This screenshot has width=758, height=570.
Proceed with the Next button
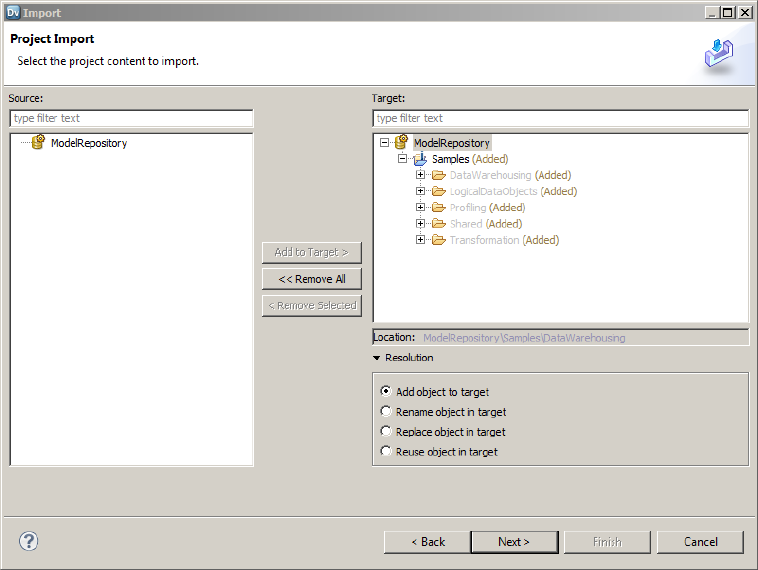click(x=514, y=542)
